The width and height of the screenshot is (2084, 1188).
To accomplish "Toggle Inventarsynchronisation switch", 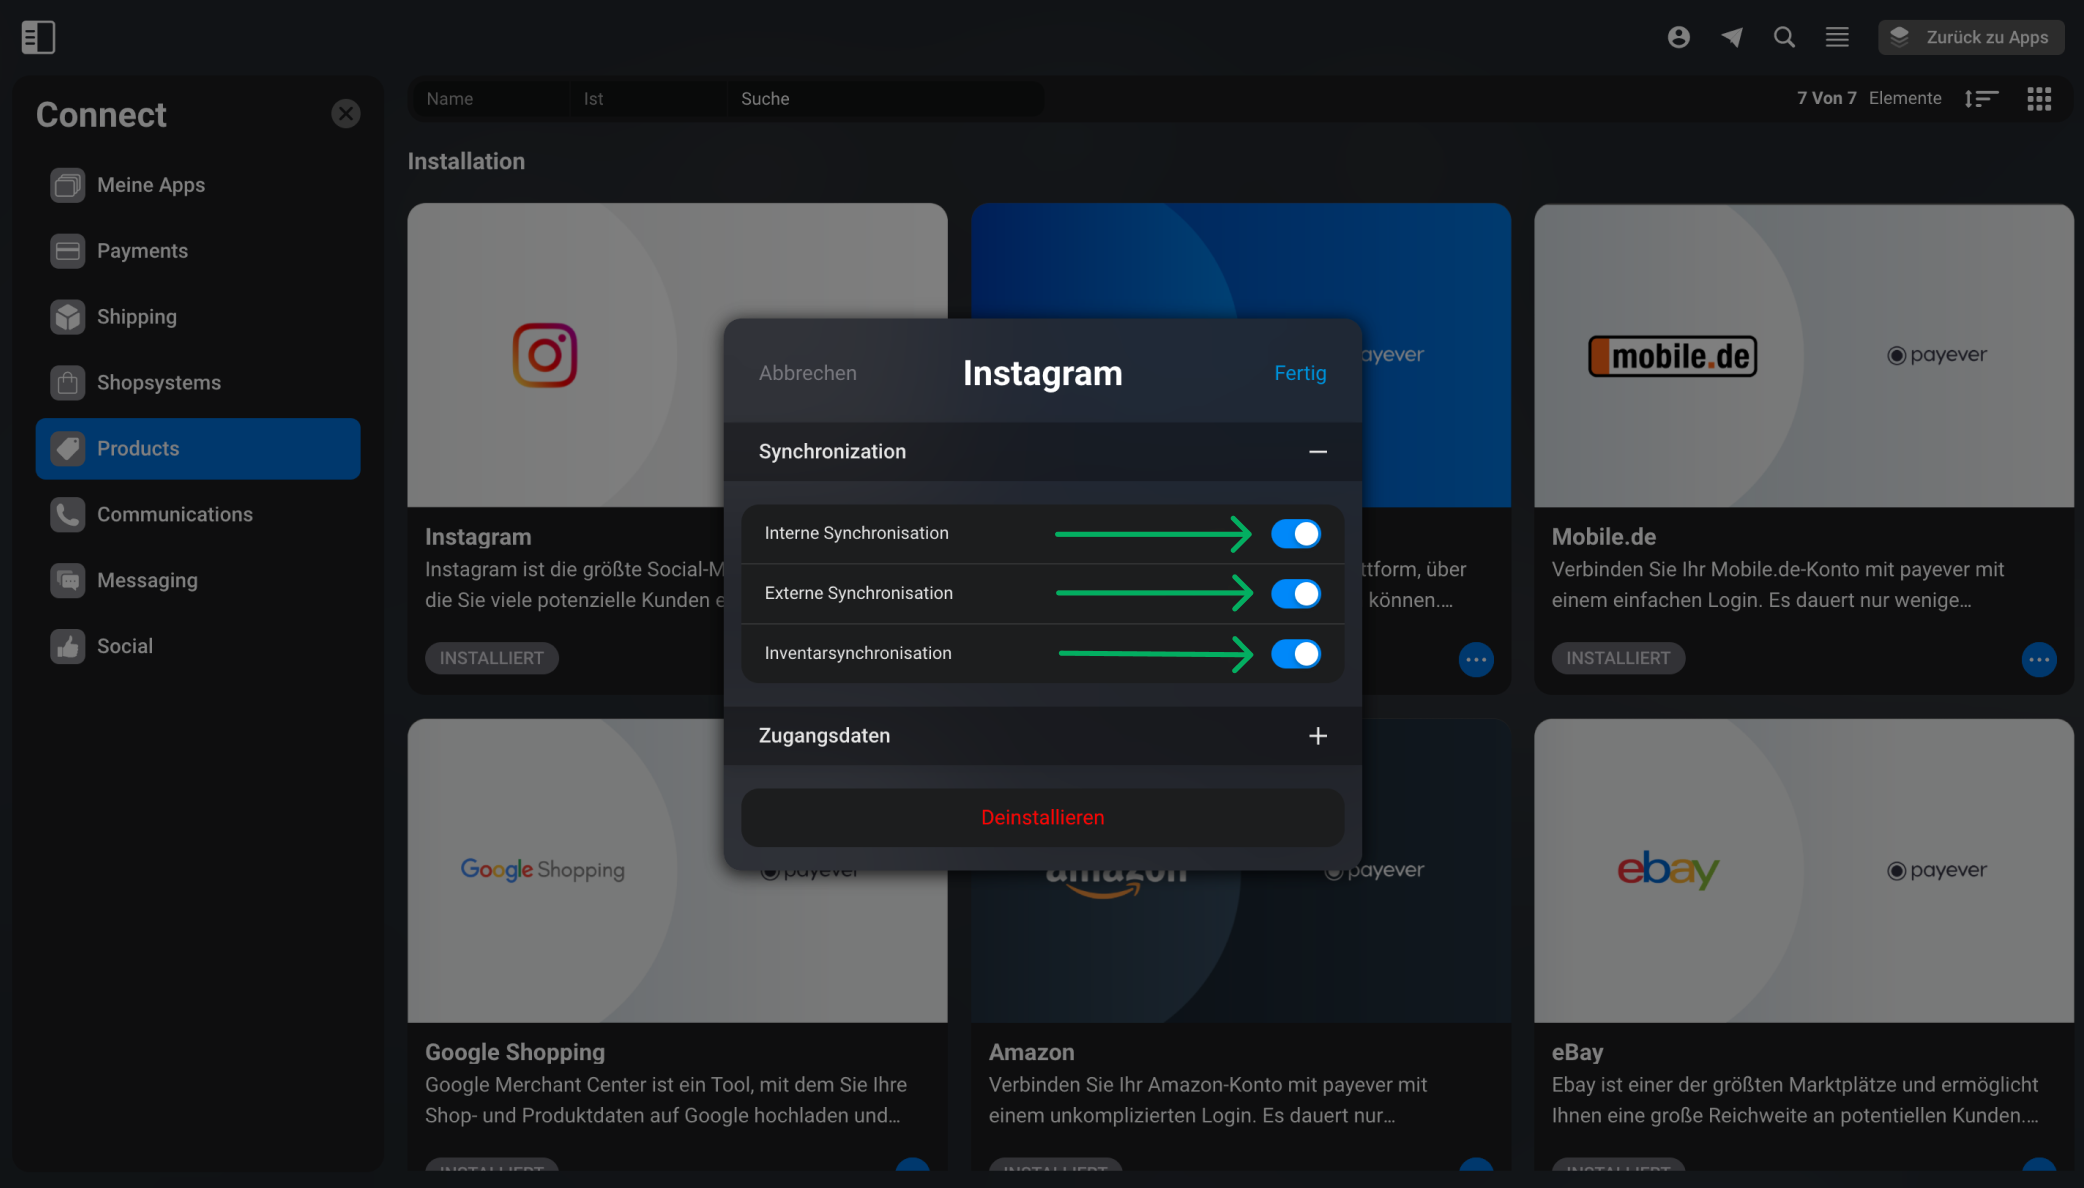I will tap(1296, 654).
